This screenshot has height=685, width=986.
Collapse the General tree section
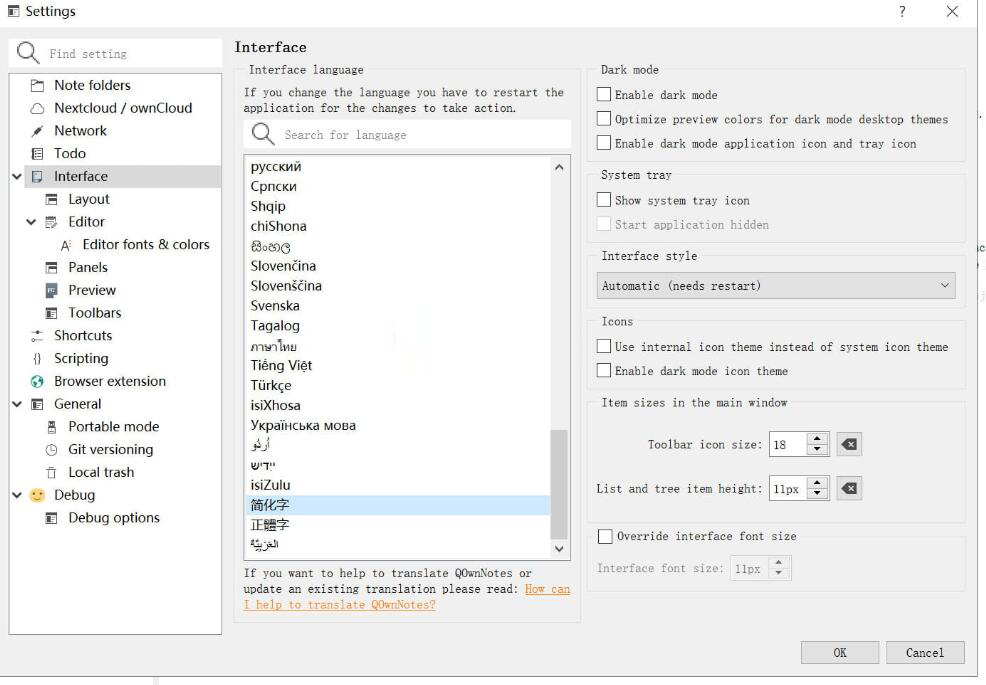click(17, 404)
